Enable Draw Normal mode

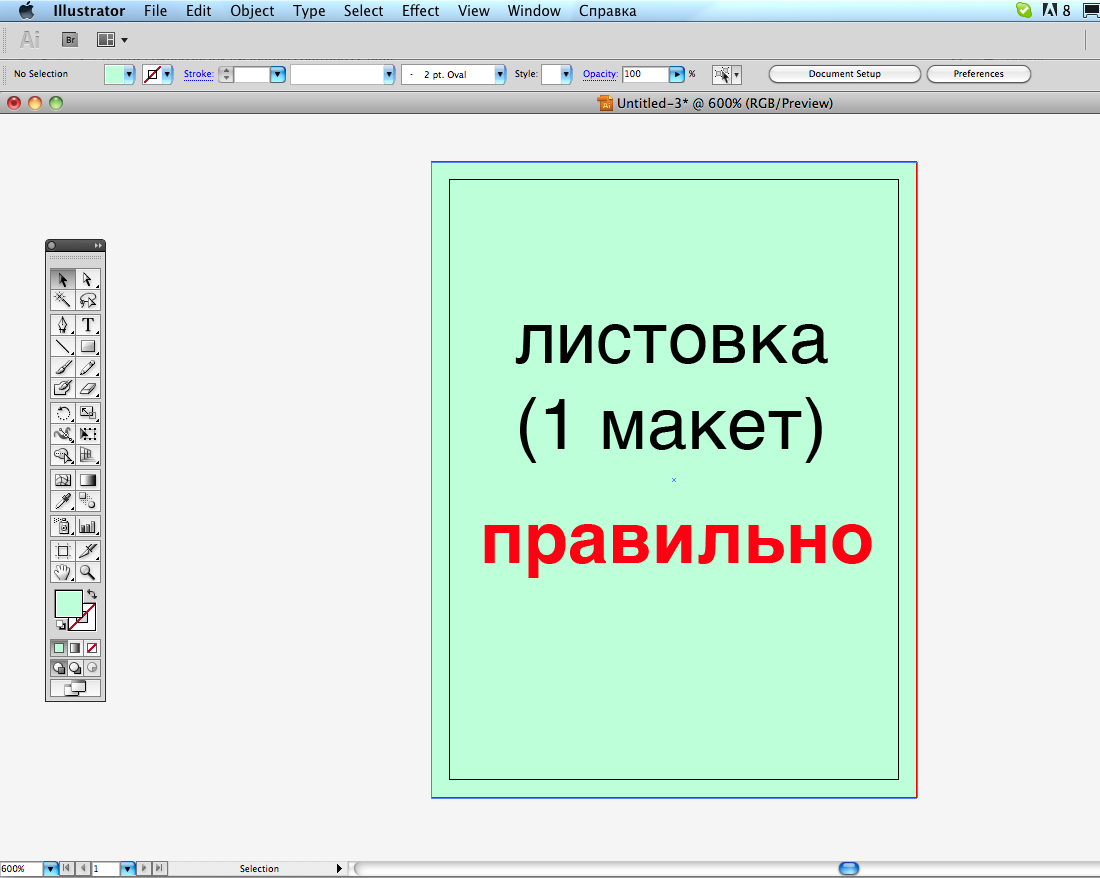coord(59,668)
